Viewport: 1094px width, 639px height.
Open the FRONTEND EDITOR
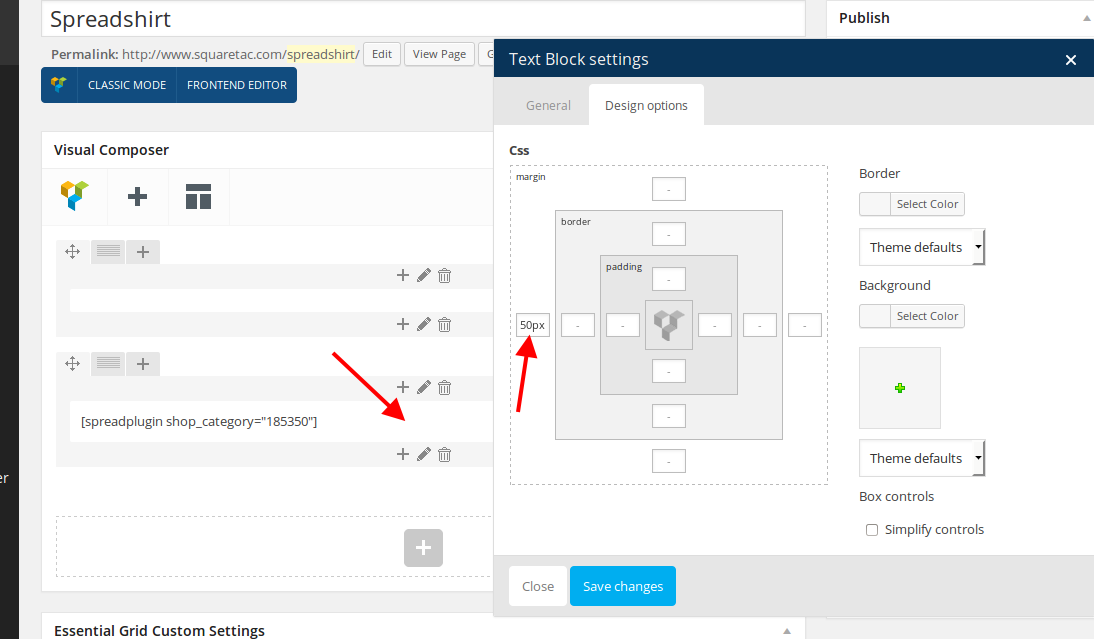point(237,85)
